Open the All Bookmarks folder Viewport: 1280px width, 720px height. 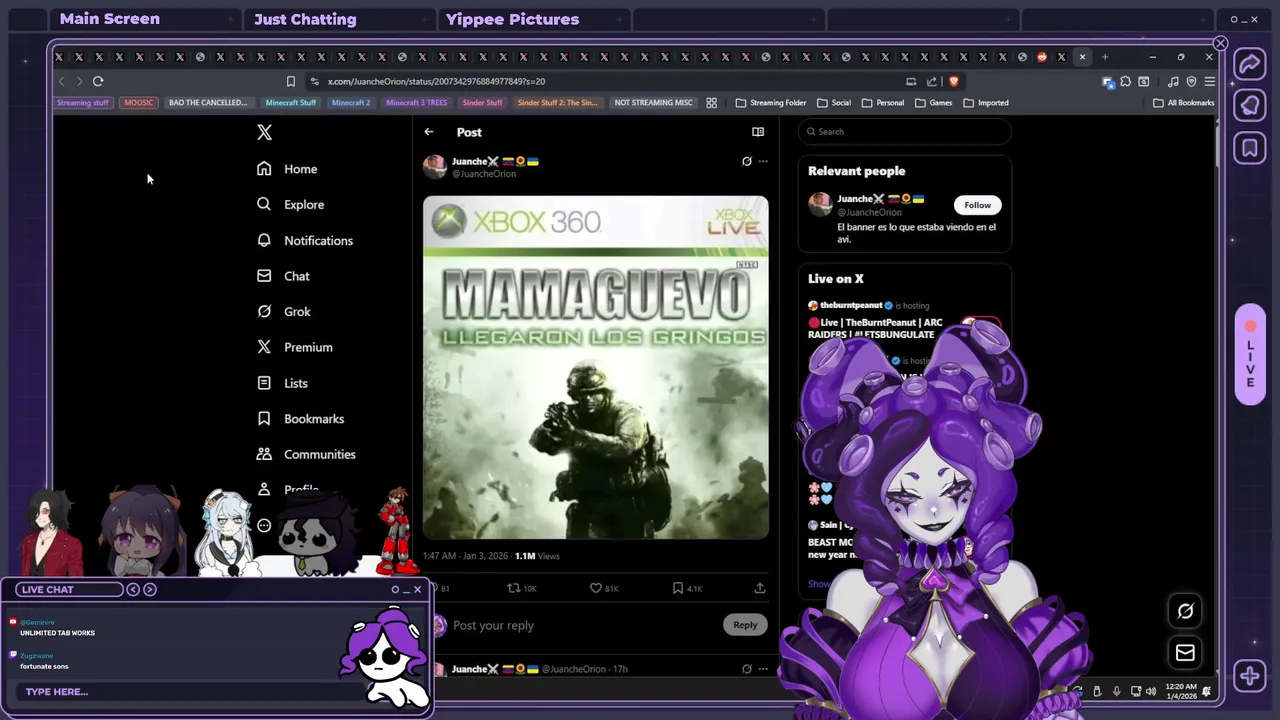tap(1184, 102)
